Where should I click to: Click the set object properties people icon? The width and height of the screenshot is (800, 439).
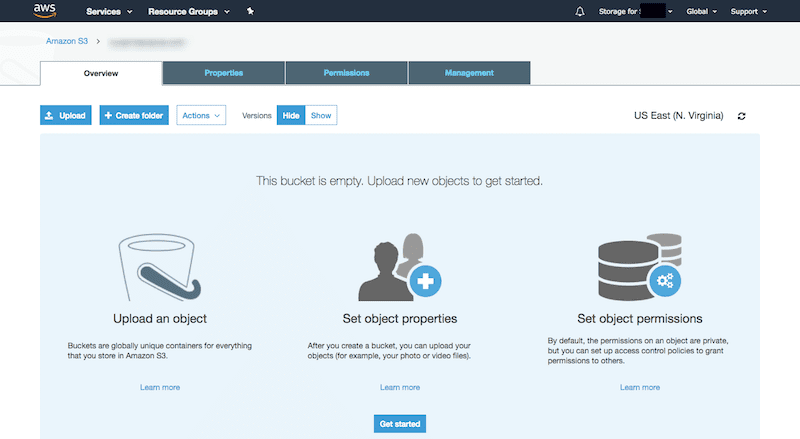click(x=400, y=267)
